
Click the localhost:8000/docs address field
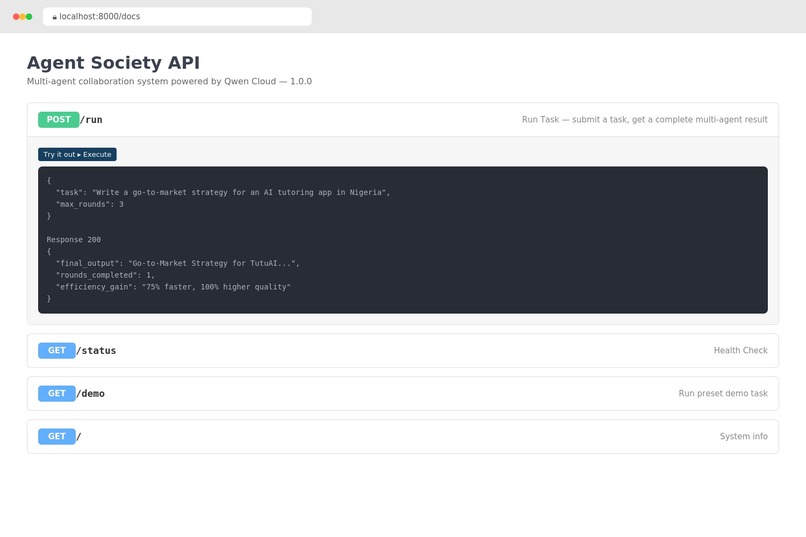(x=177, y=16)
